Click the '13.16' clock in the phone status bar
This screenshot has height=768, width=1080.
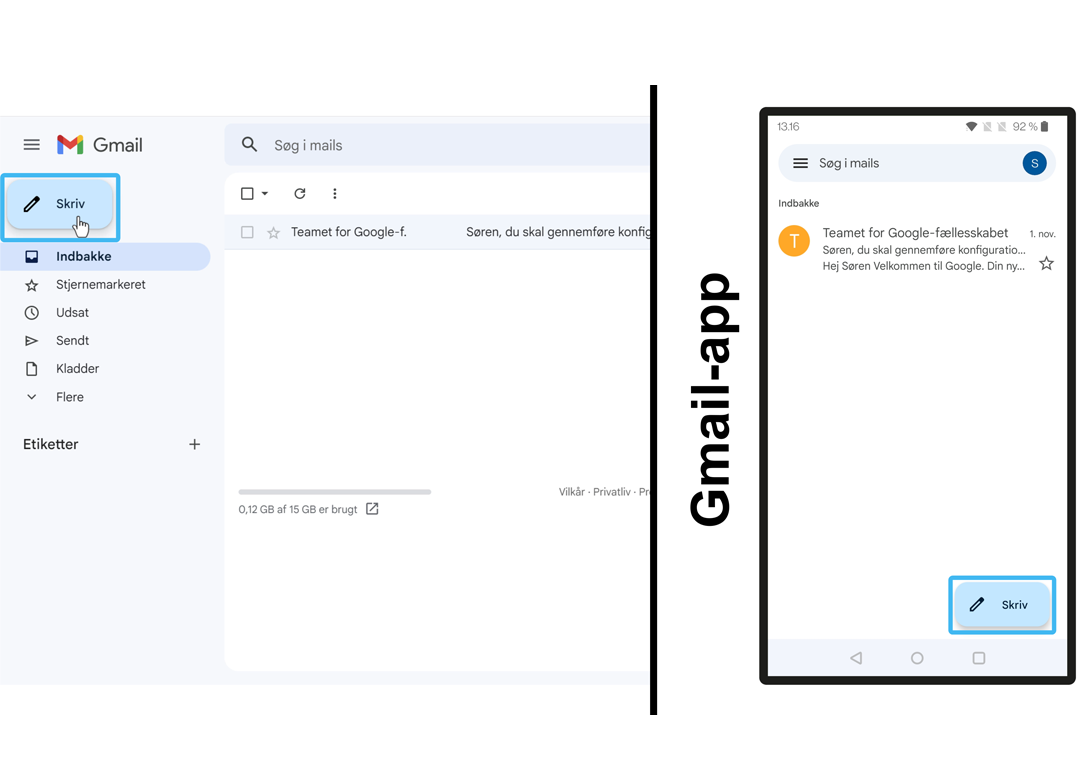(788, 127)
